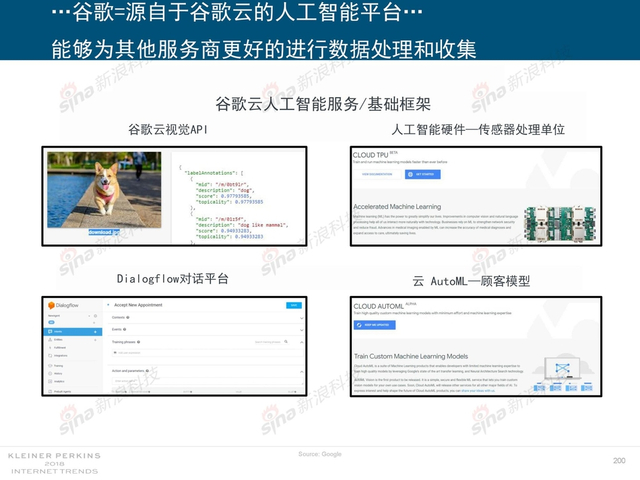Image resolution: width=640 pixels, height=480 pixels.
Task: Expand the Contexts section chevron
Action: pyautogui.click(x=302, y=318)
